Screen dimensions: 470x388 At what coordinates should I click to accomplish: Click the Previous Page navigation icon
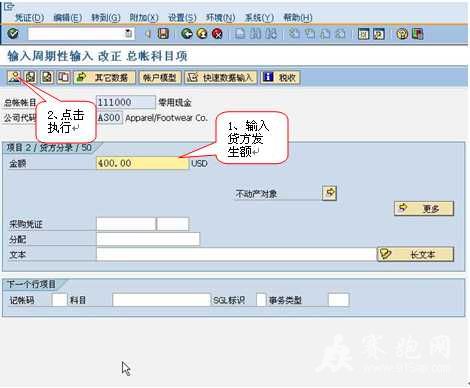tap(309, 34)
